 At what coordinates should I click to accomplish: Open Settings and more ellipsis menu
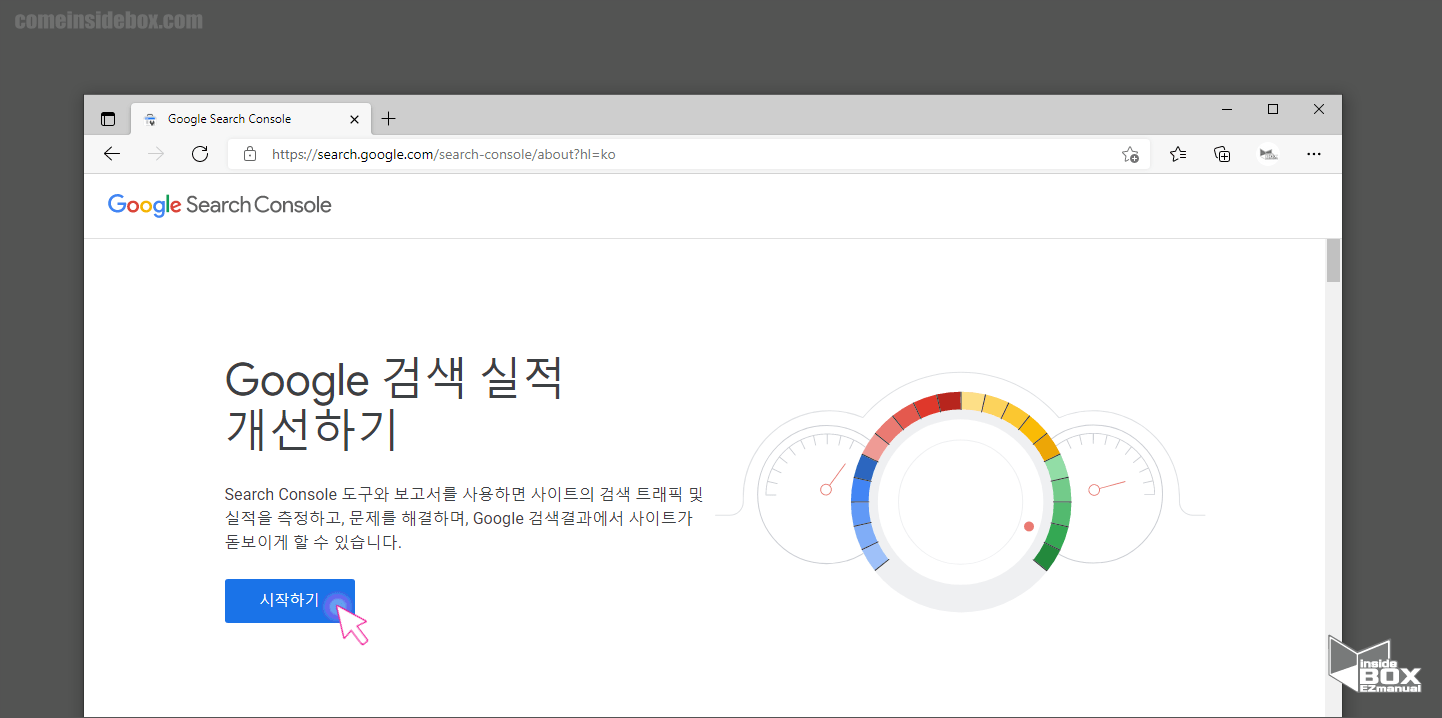tap(1314, 154)
